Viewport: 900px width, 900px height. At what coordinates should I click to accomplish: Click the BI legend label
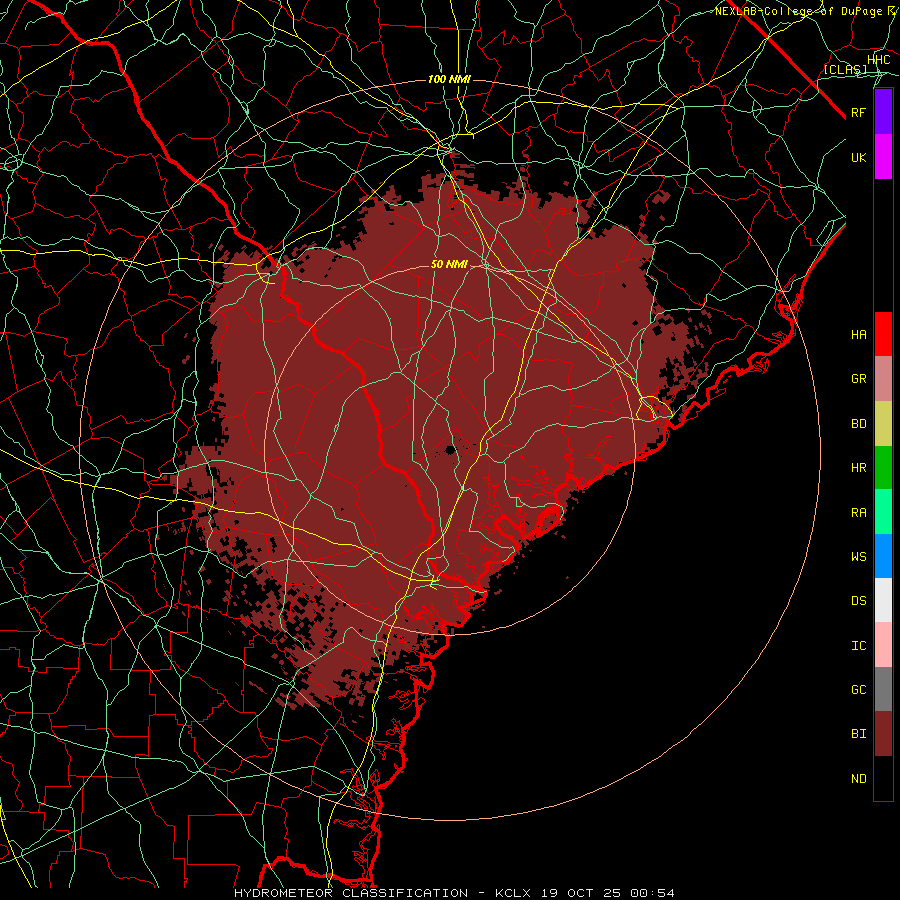coord(858,734)
